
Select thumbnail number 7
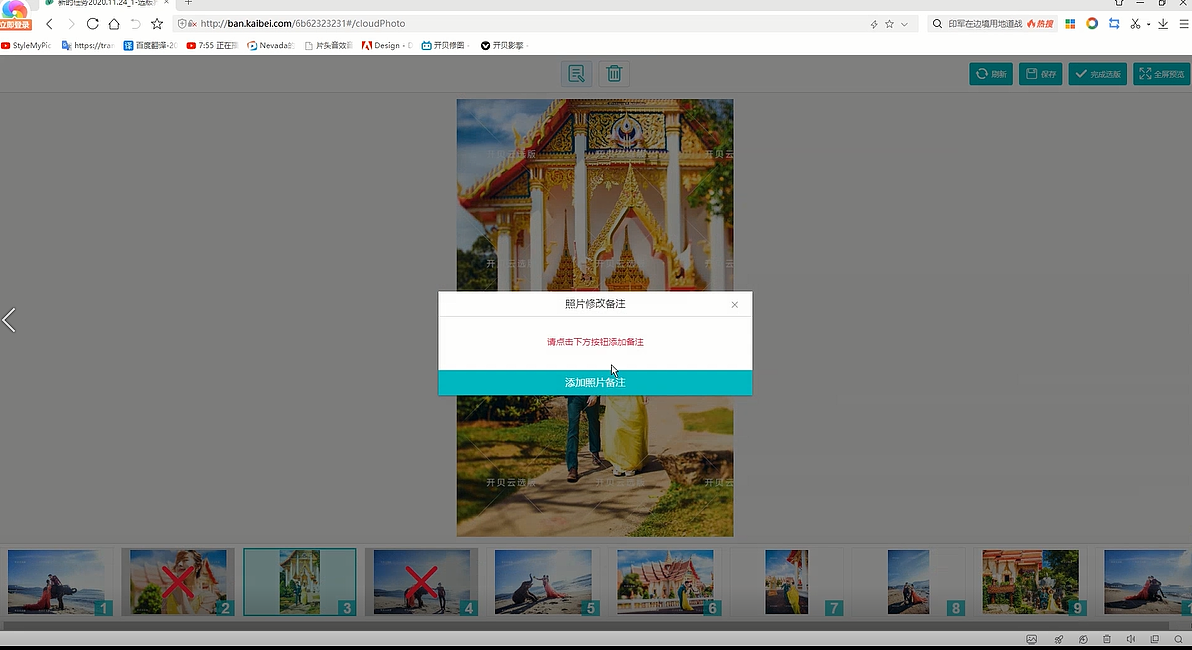pyautogui.click(x=787, y=582)
